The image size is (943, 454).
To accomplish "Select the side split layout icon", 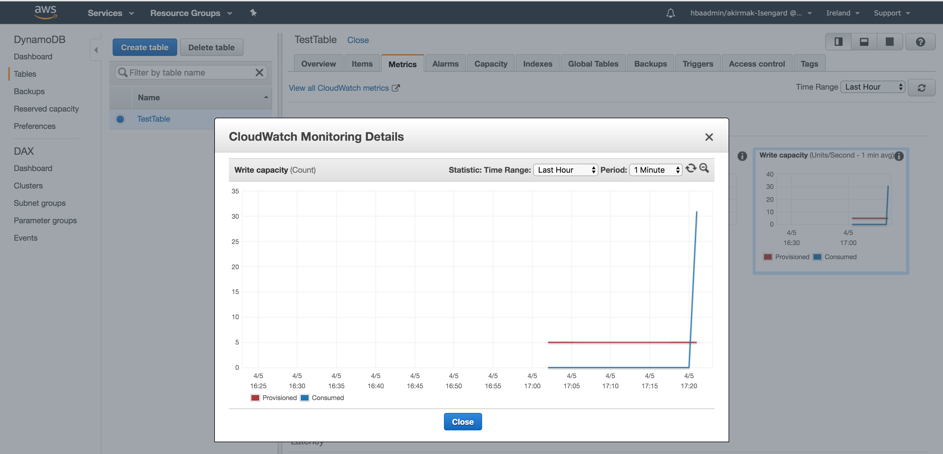I will coord(838,41).
